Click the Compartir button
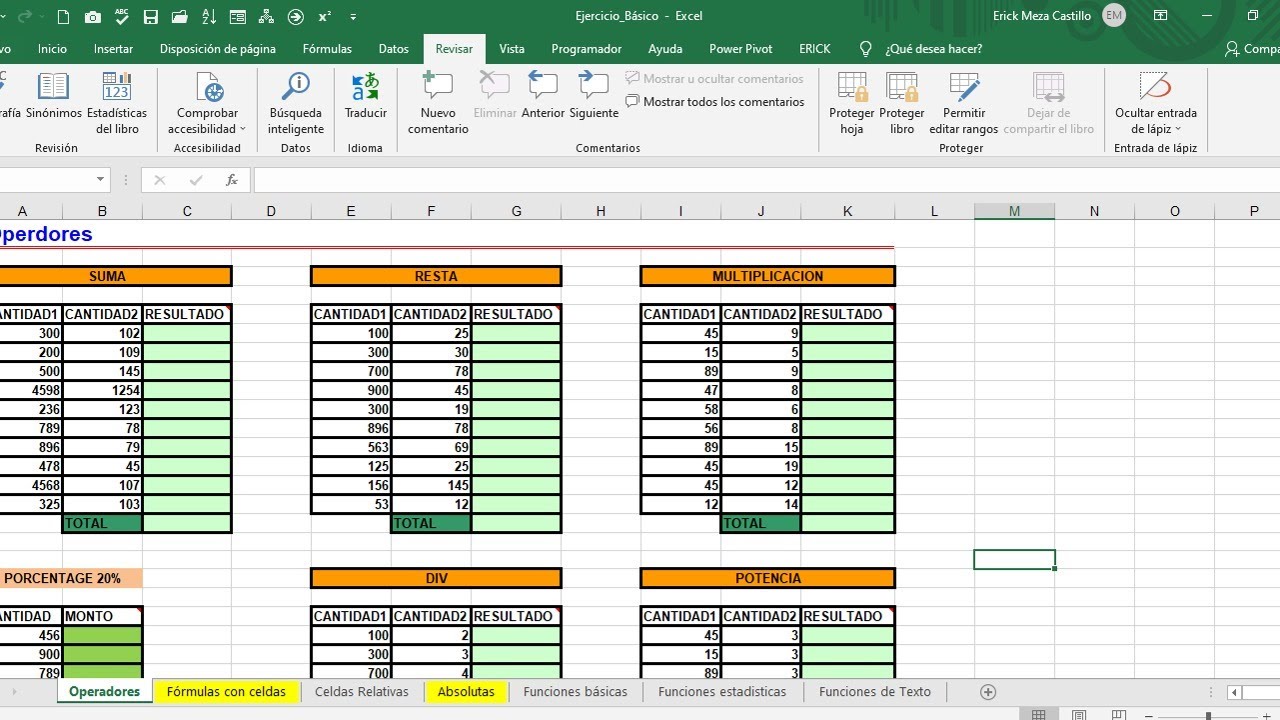This screenshot has height=720, width=1280. coord(1252,48)
